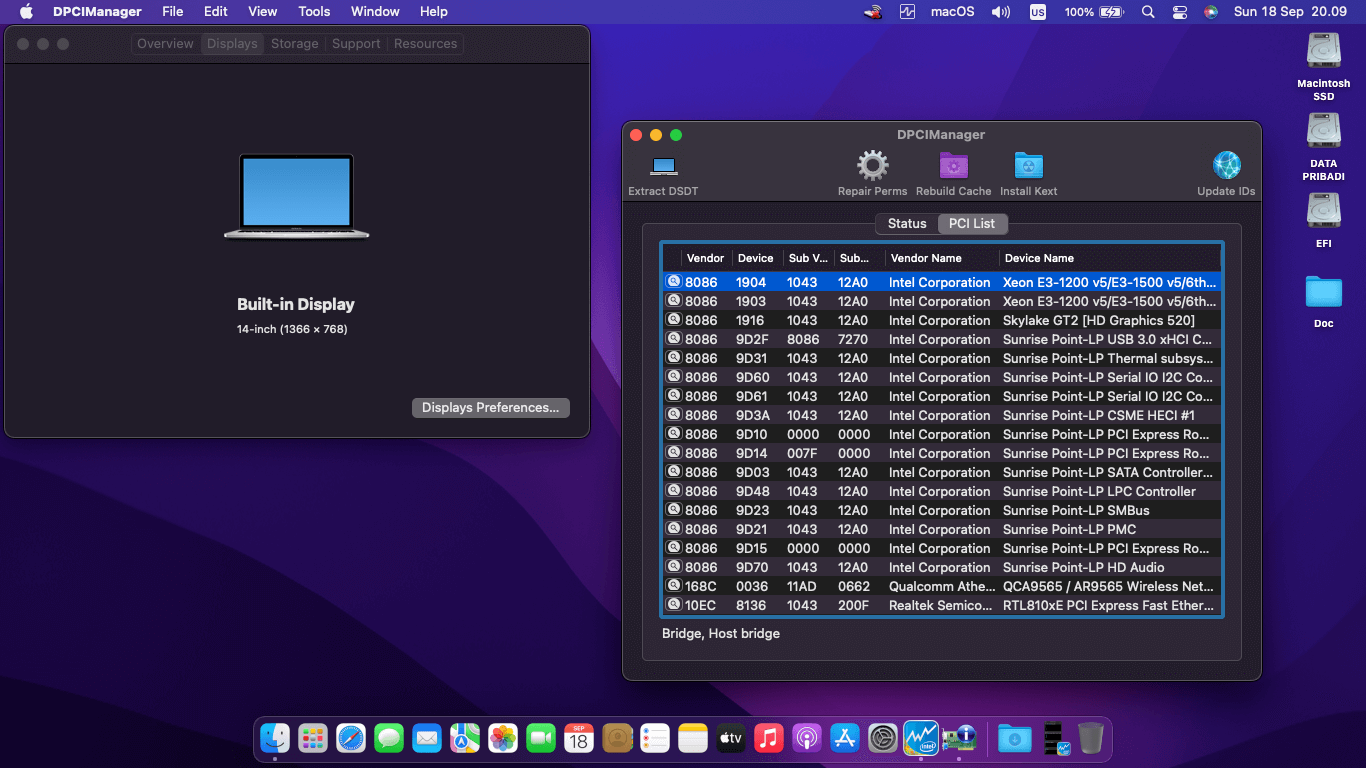This screenshot has height=768, width=1366.
Task: Click Intel Power Gadget icon in Dock
Action: tap(921, 738)
